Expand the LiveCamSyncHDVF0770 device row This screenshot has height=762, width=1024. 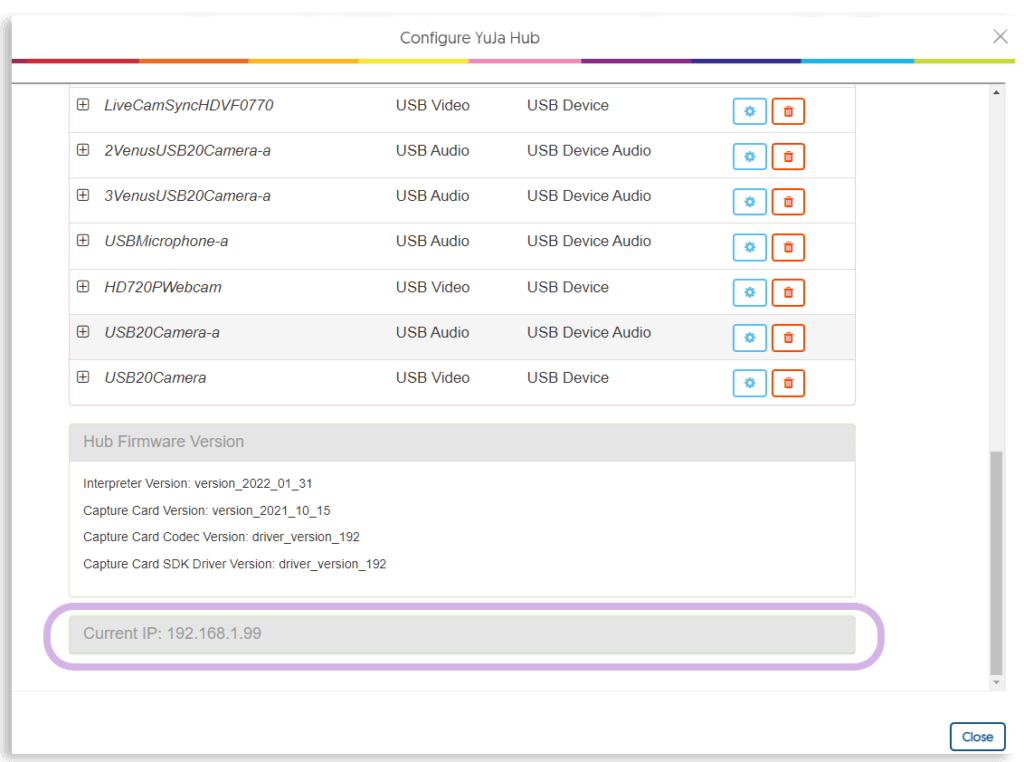click(x=83, y=104)
